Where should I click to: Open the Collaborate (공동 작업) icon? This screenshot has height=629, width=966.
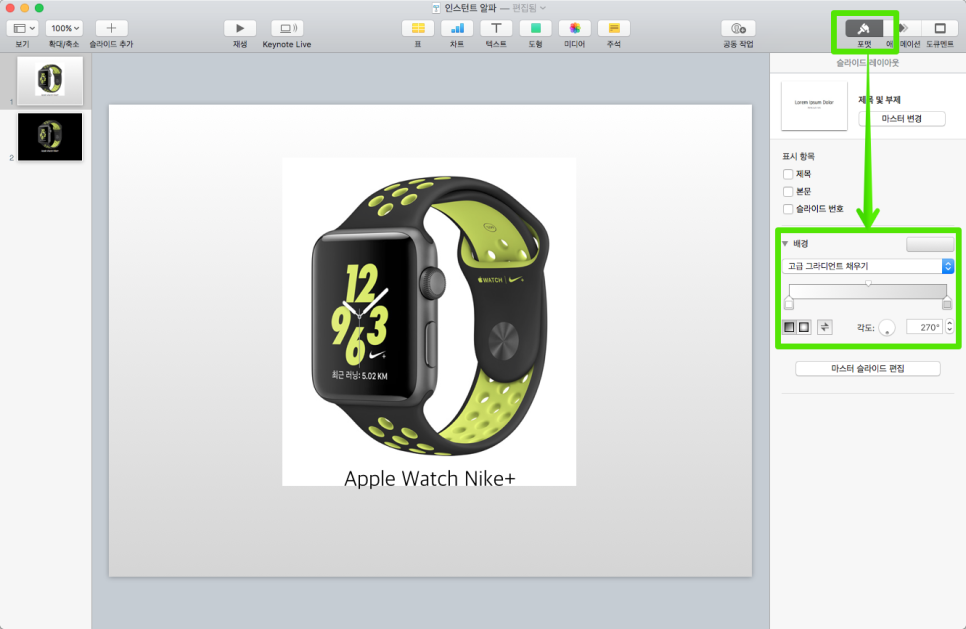738,28
